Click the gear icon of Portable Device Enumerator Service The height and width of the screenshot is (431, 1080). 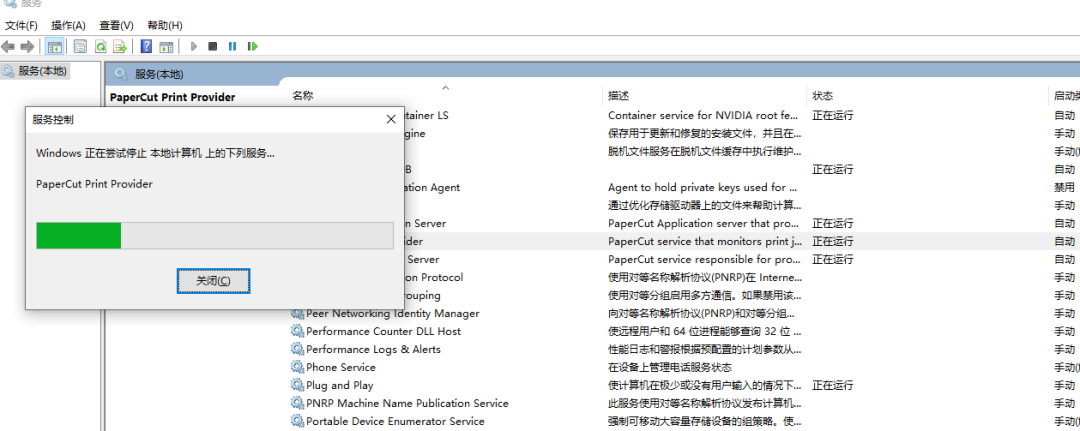(297, 421)
